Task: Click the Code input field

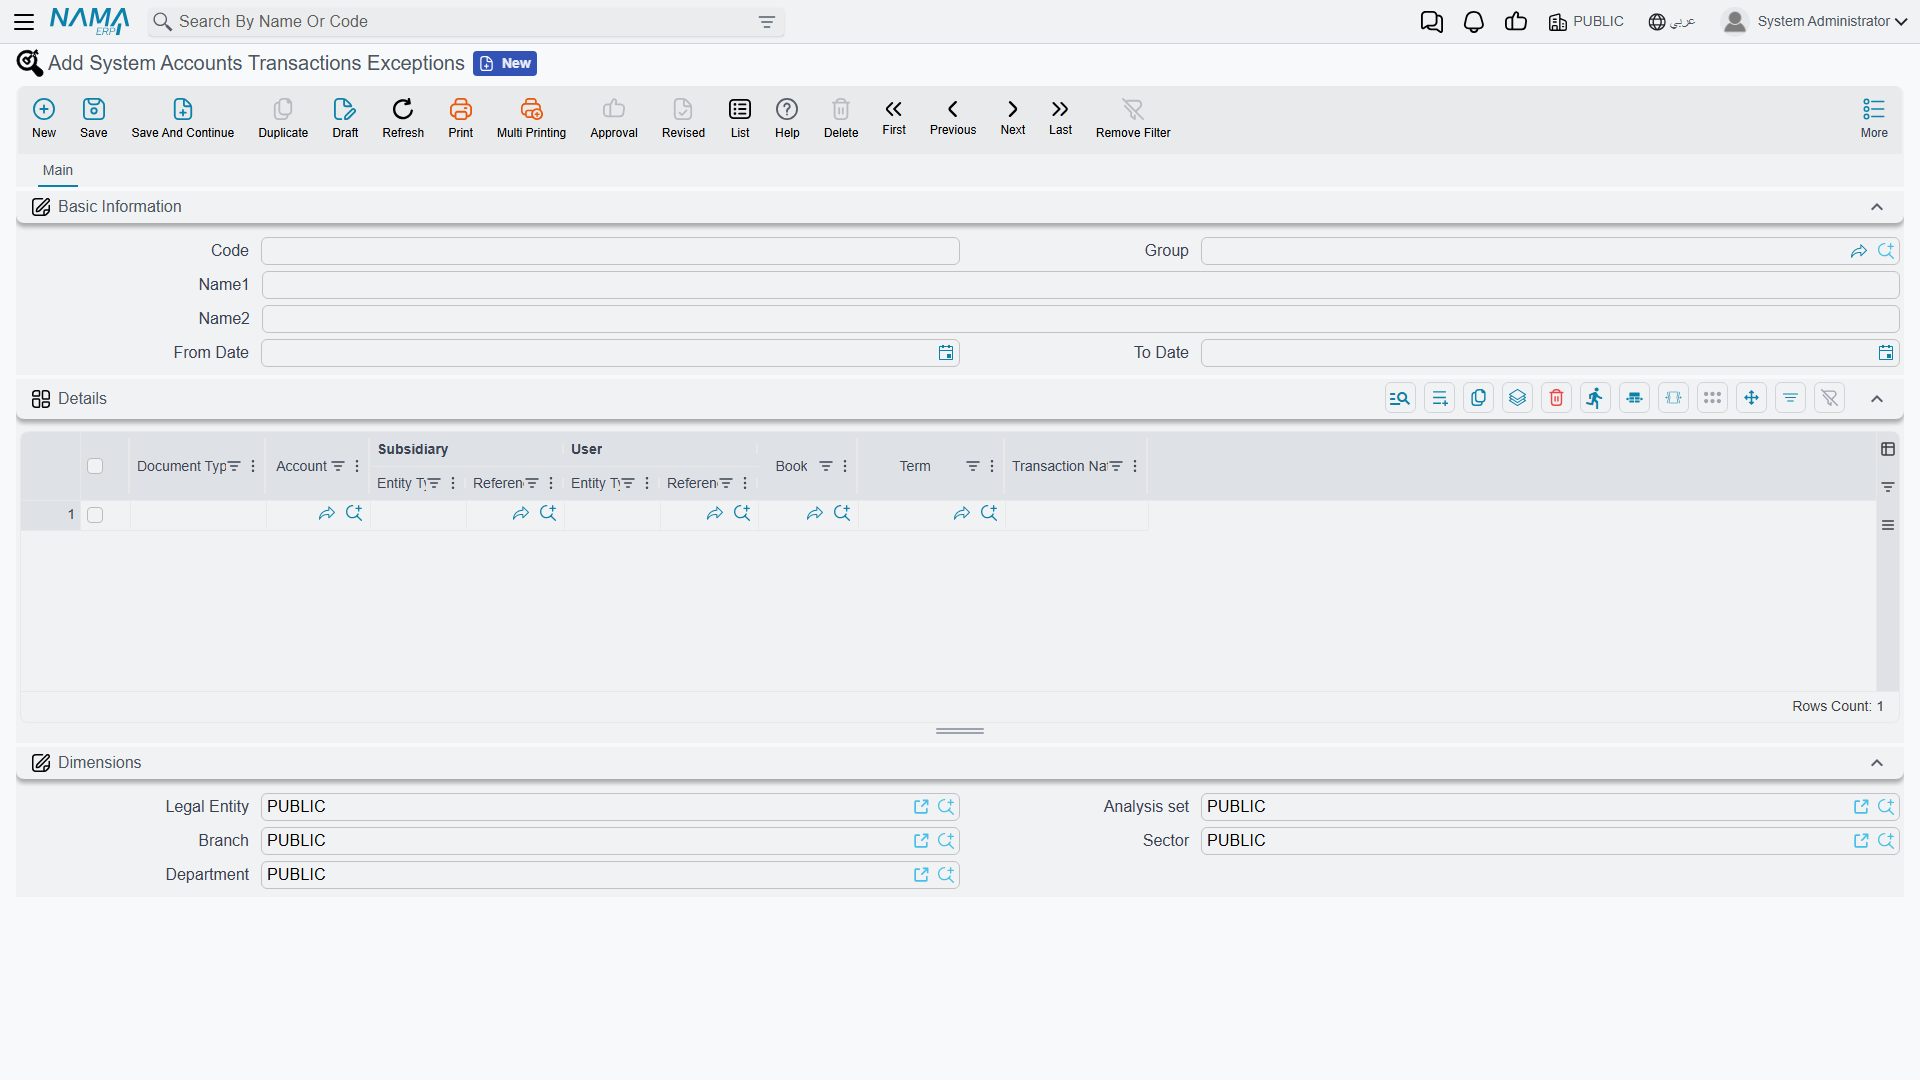Action: click(x=610, y=251)
